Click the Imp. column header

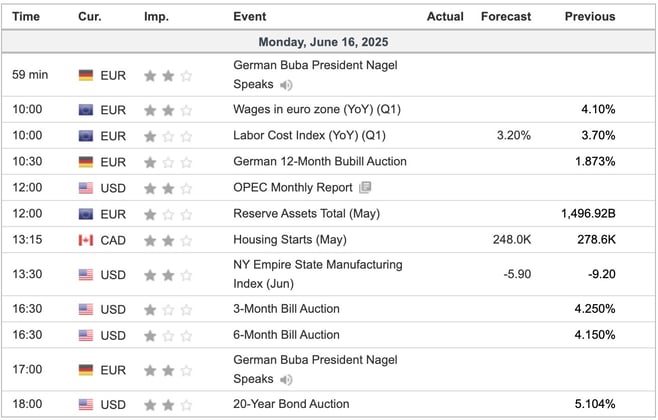[x=156, y=17]
